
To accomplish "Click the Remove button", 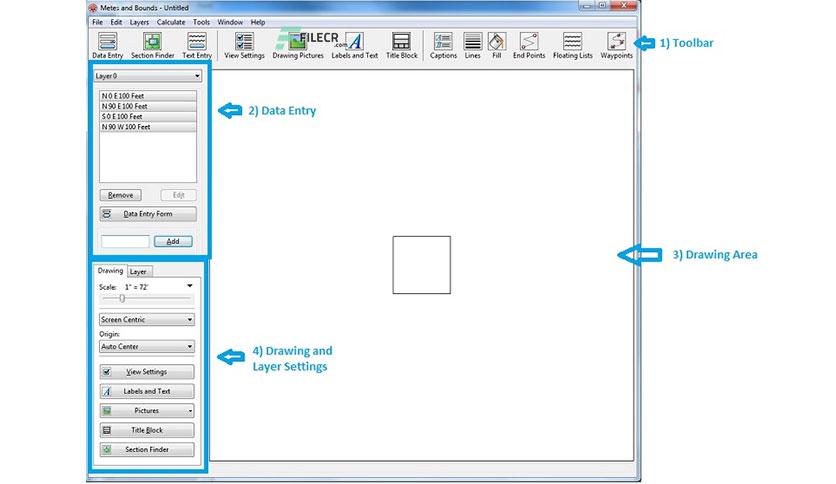I will [x=120, y=195].
